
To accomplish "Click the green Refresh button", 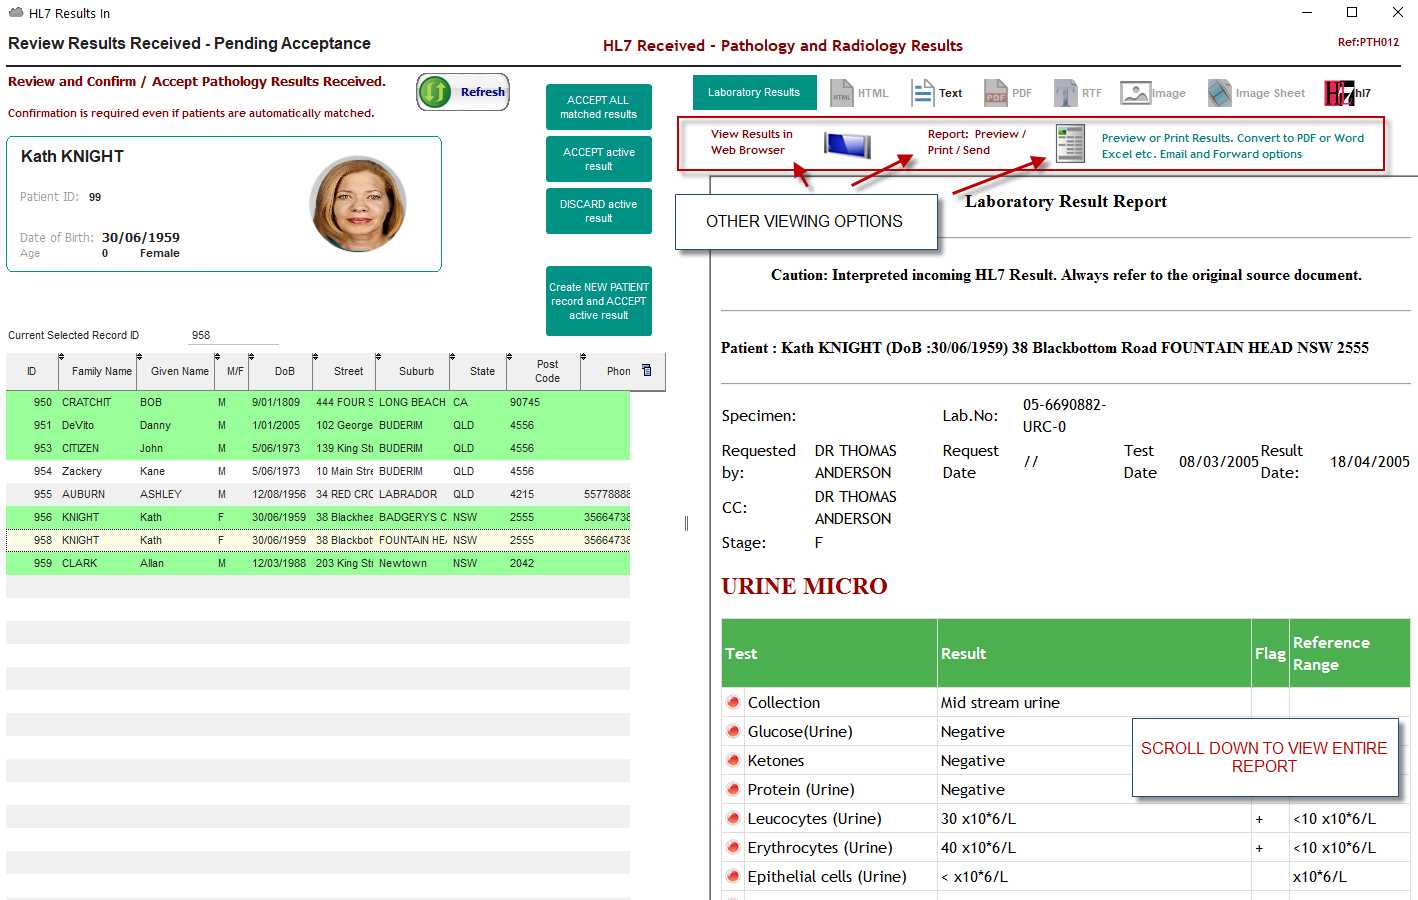I will (x=463, y=92).
